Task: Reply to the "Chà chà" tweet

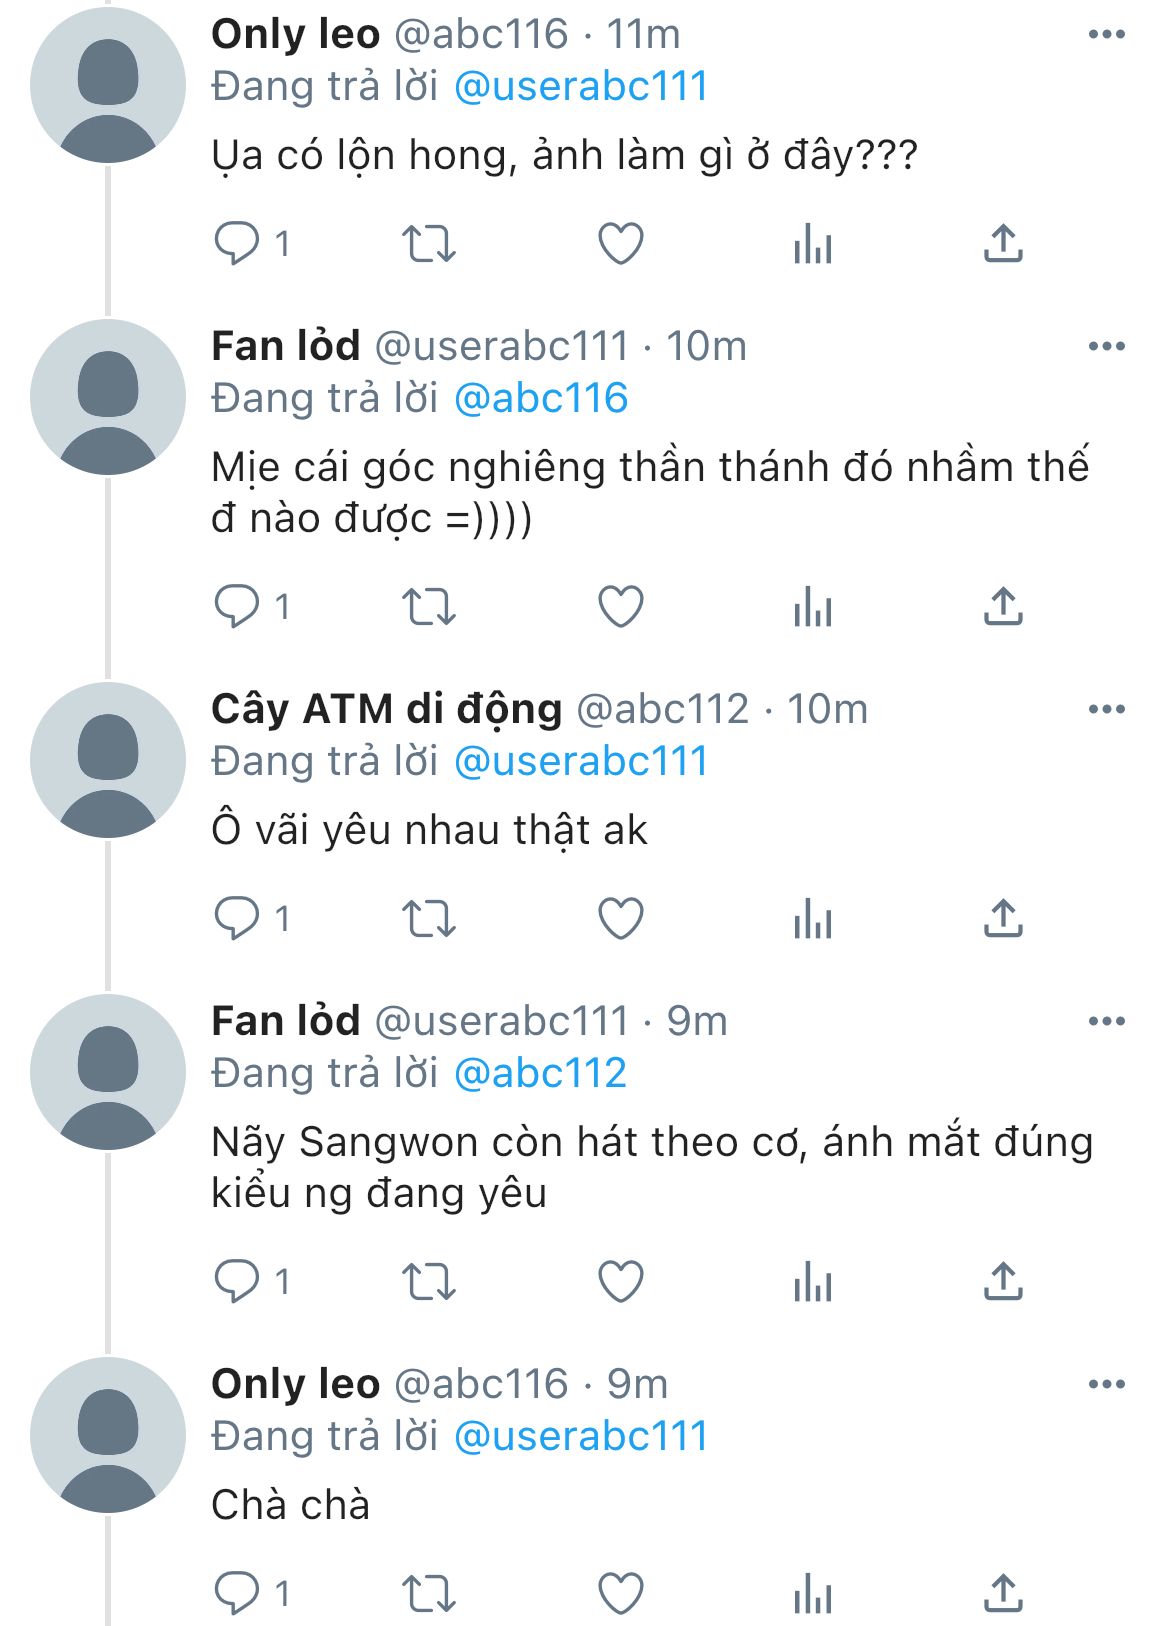Action: click(x=237, y=1593)
